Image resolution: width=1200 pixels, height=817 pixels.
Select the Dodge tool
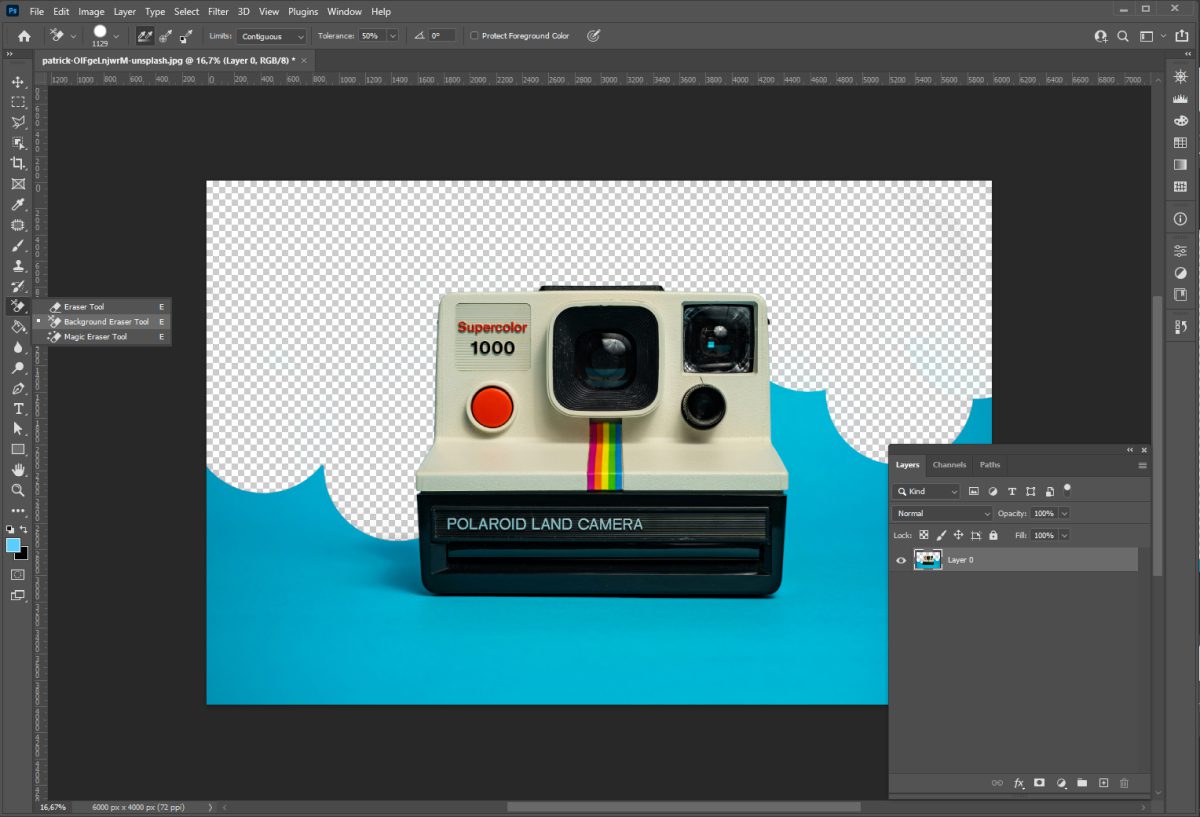point(18,368)
